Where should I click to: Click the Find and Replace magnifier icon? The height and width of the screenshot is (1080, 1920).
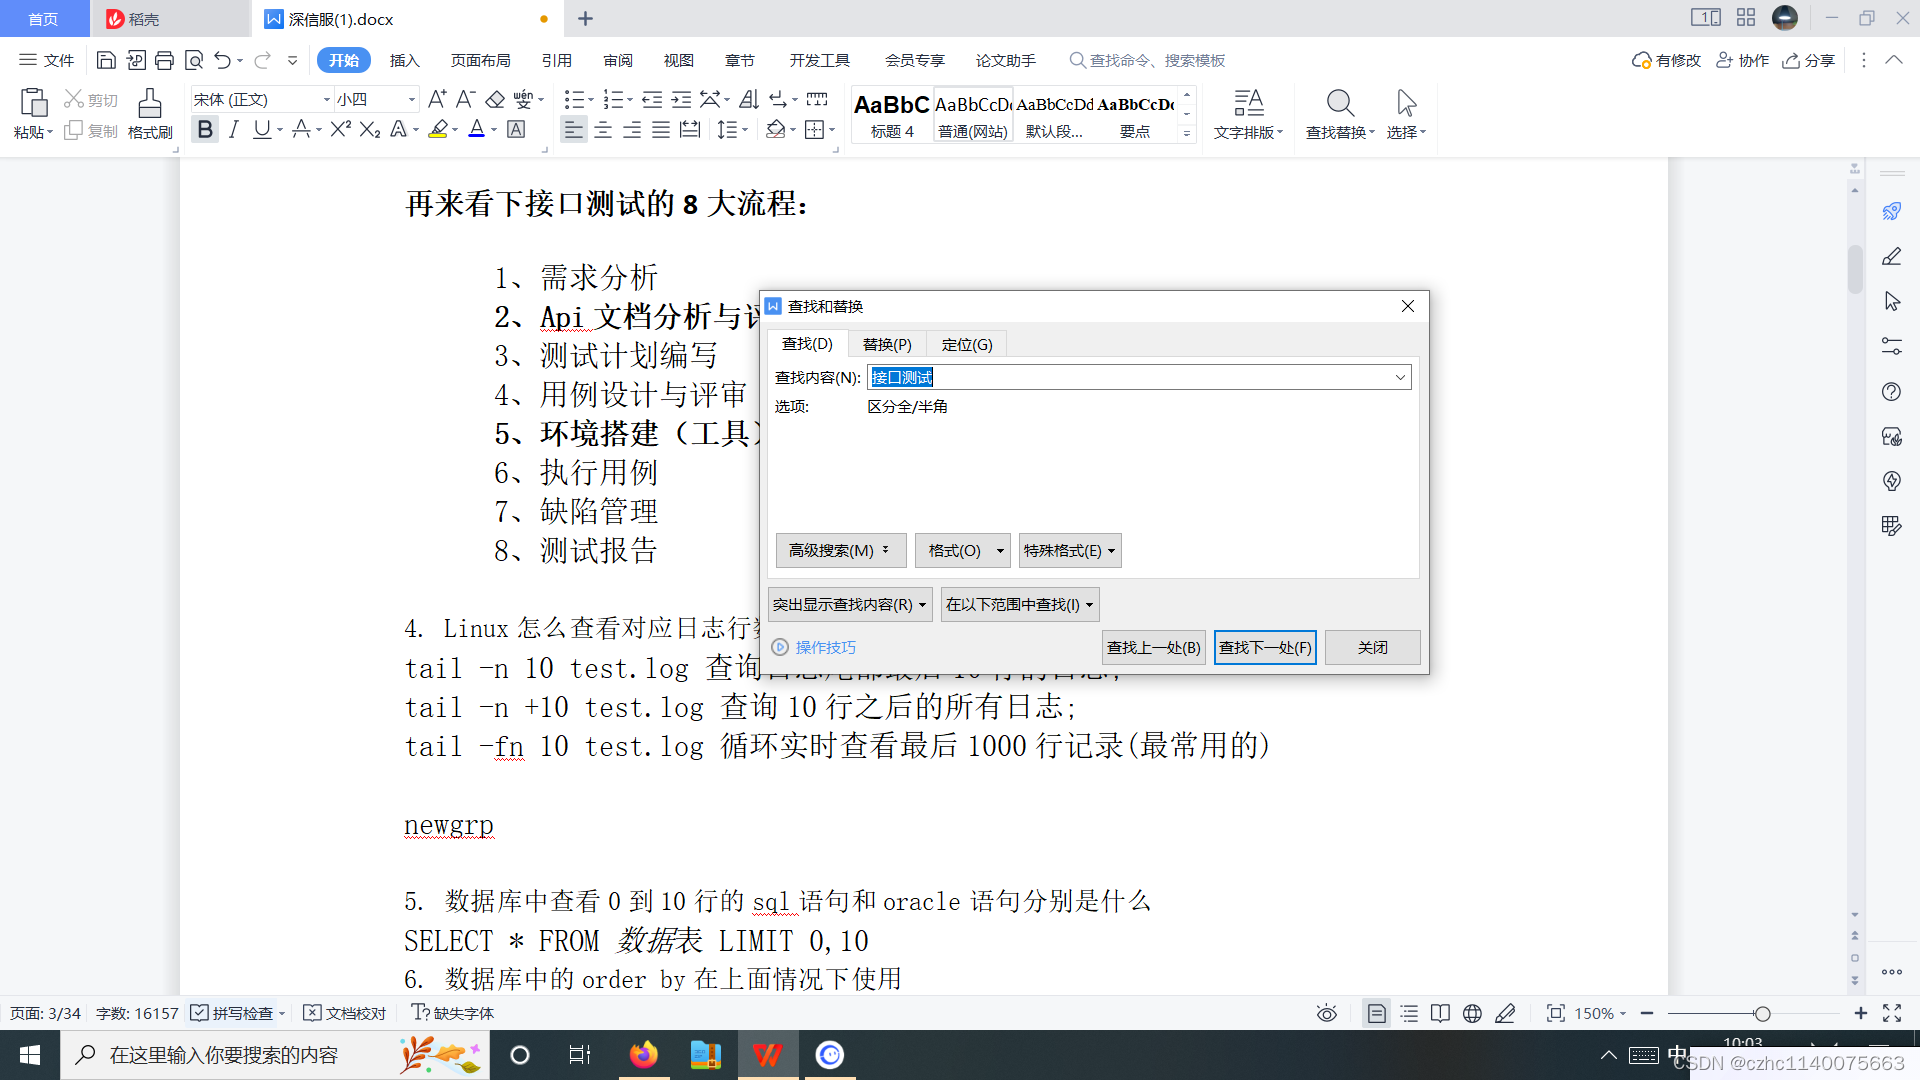coord(1340,103)
